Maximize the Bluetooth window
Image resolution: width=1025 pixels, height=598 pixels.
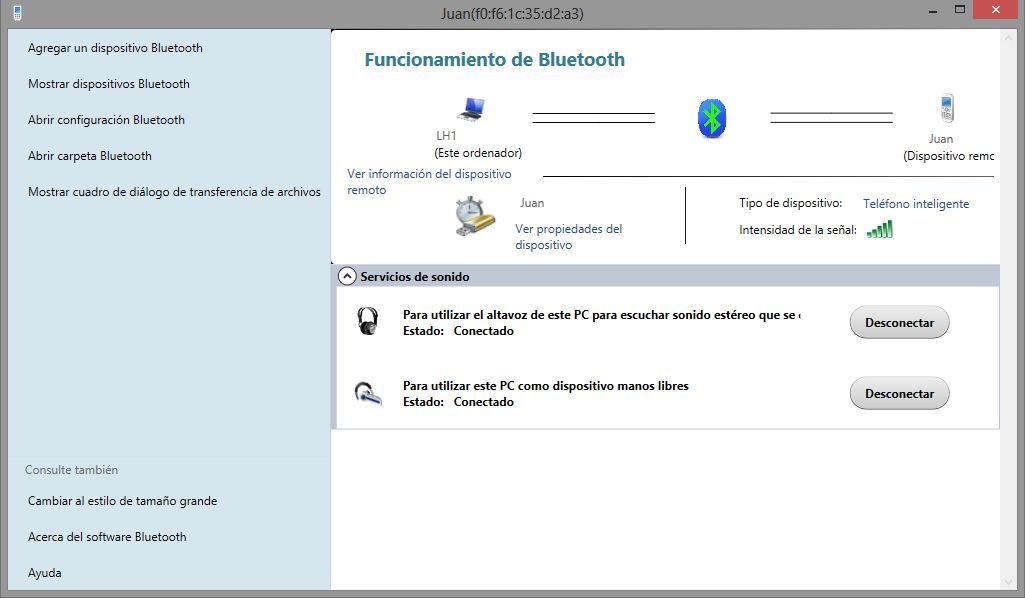[960, 10]
